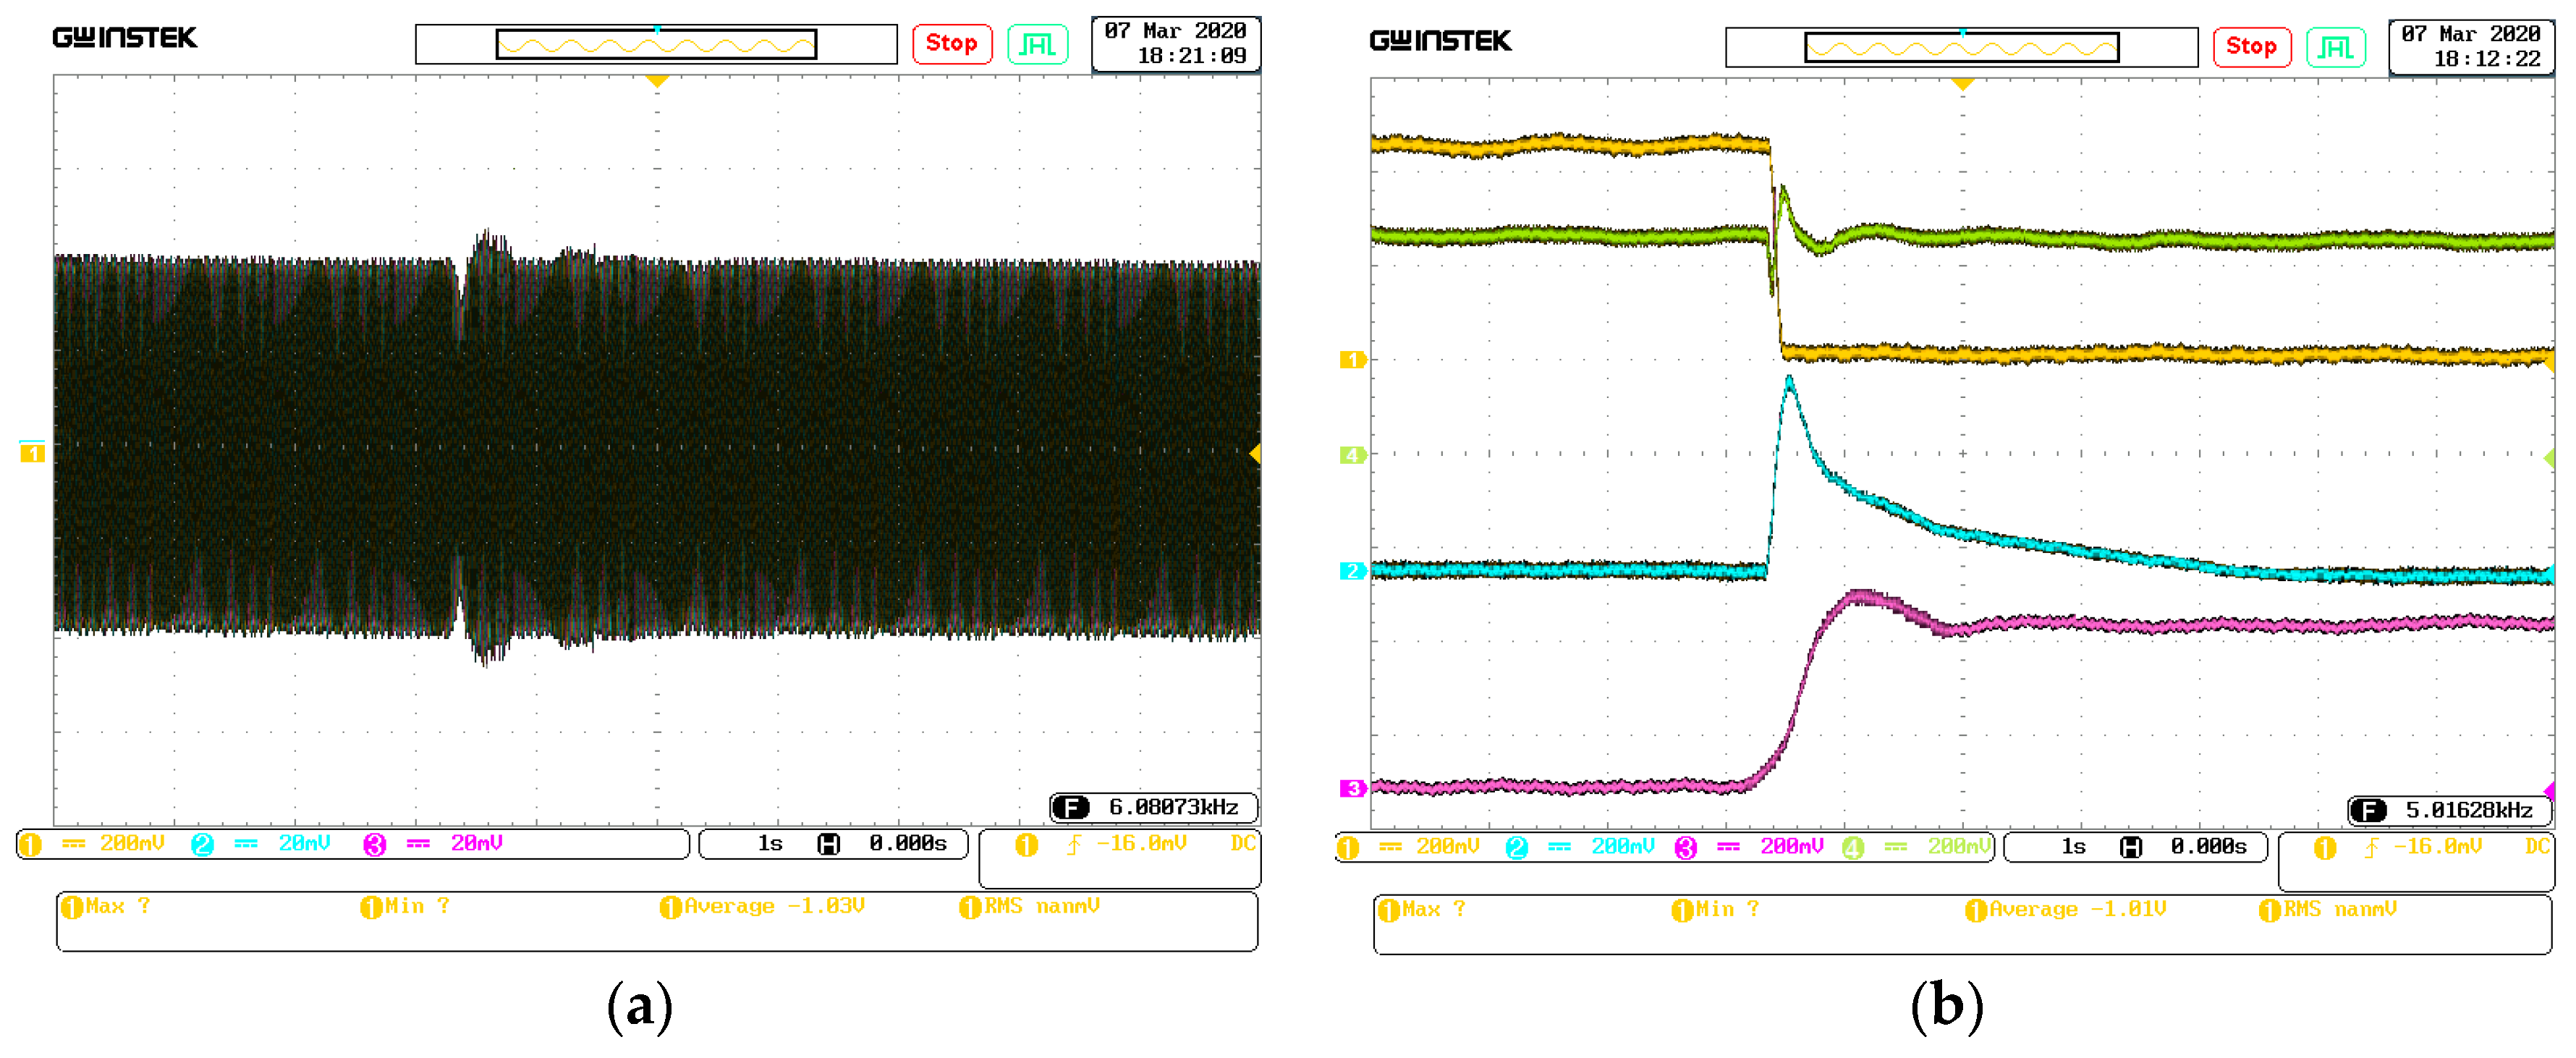Click the orange trigger position marker, left plot
The width and height of the screenshot is (2576, 1058).
[657, 80]
